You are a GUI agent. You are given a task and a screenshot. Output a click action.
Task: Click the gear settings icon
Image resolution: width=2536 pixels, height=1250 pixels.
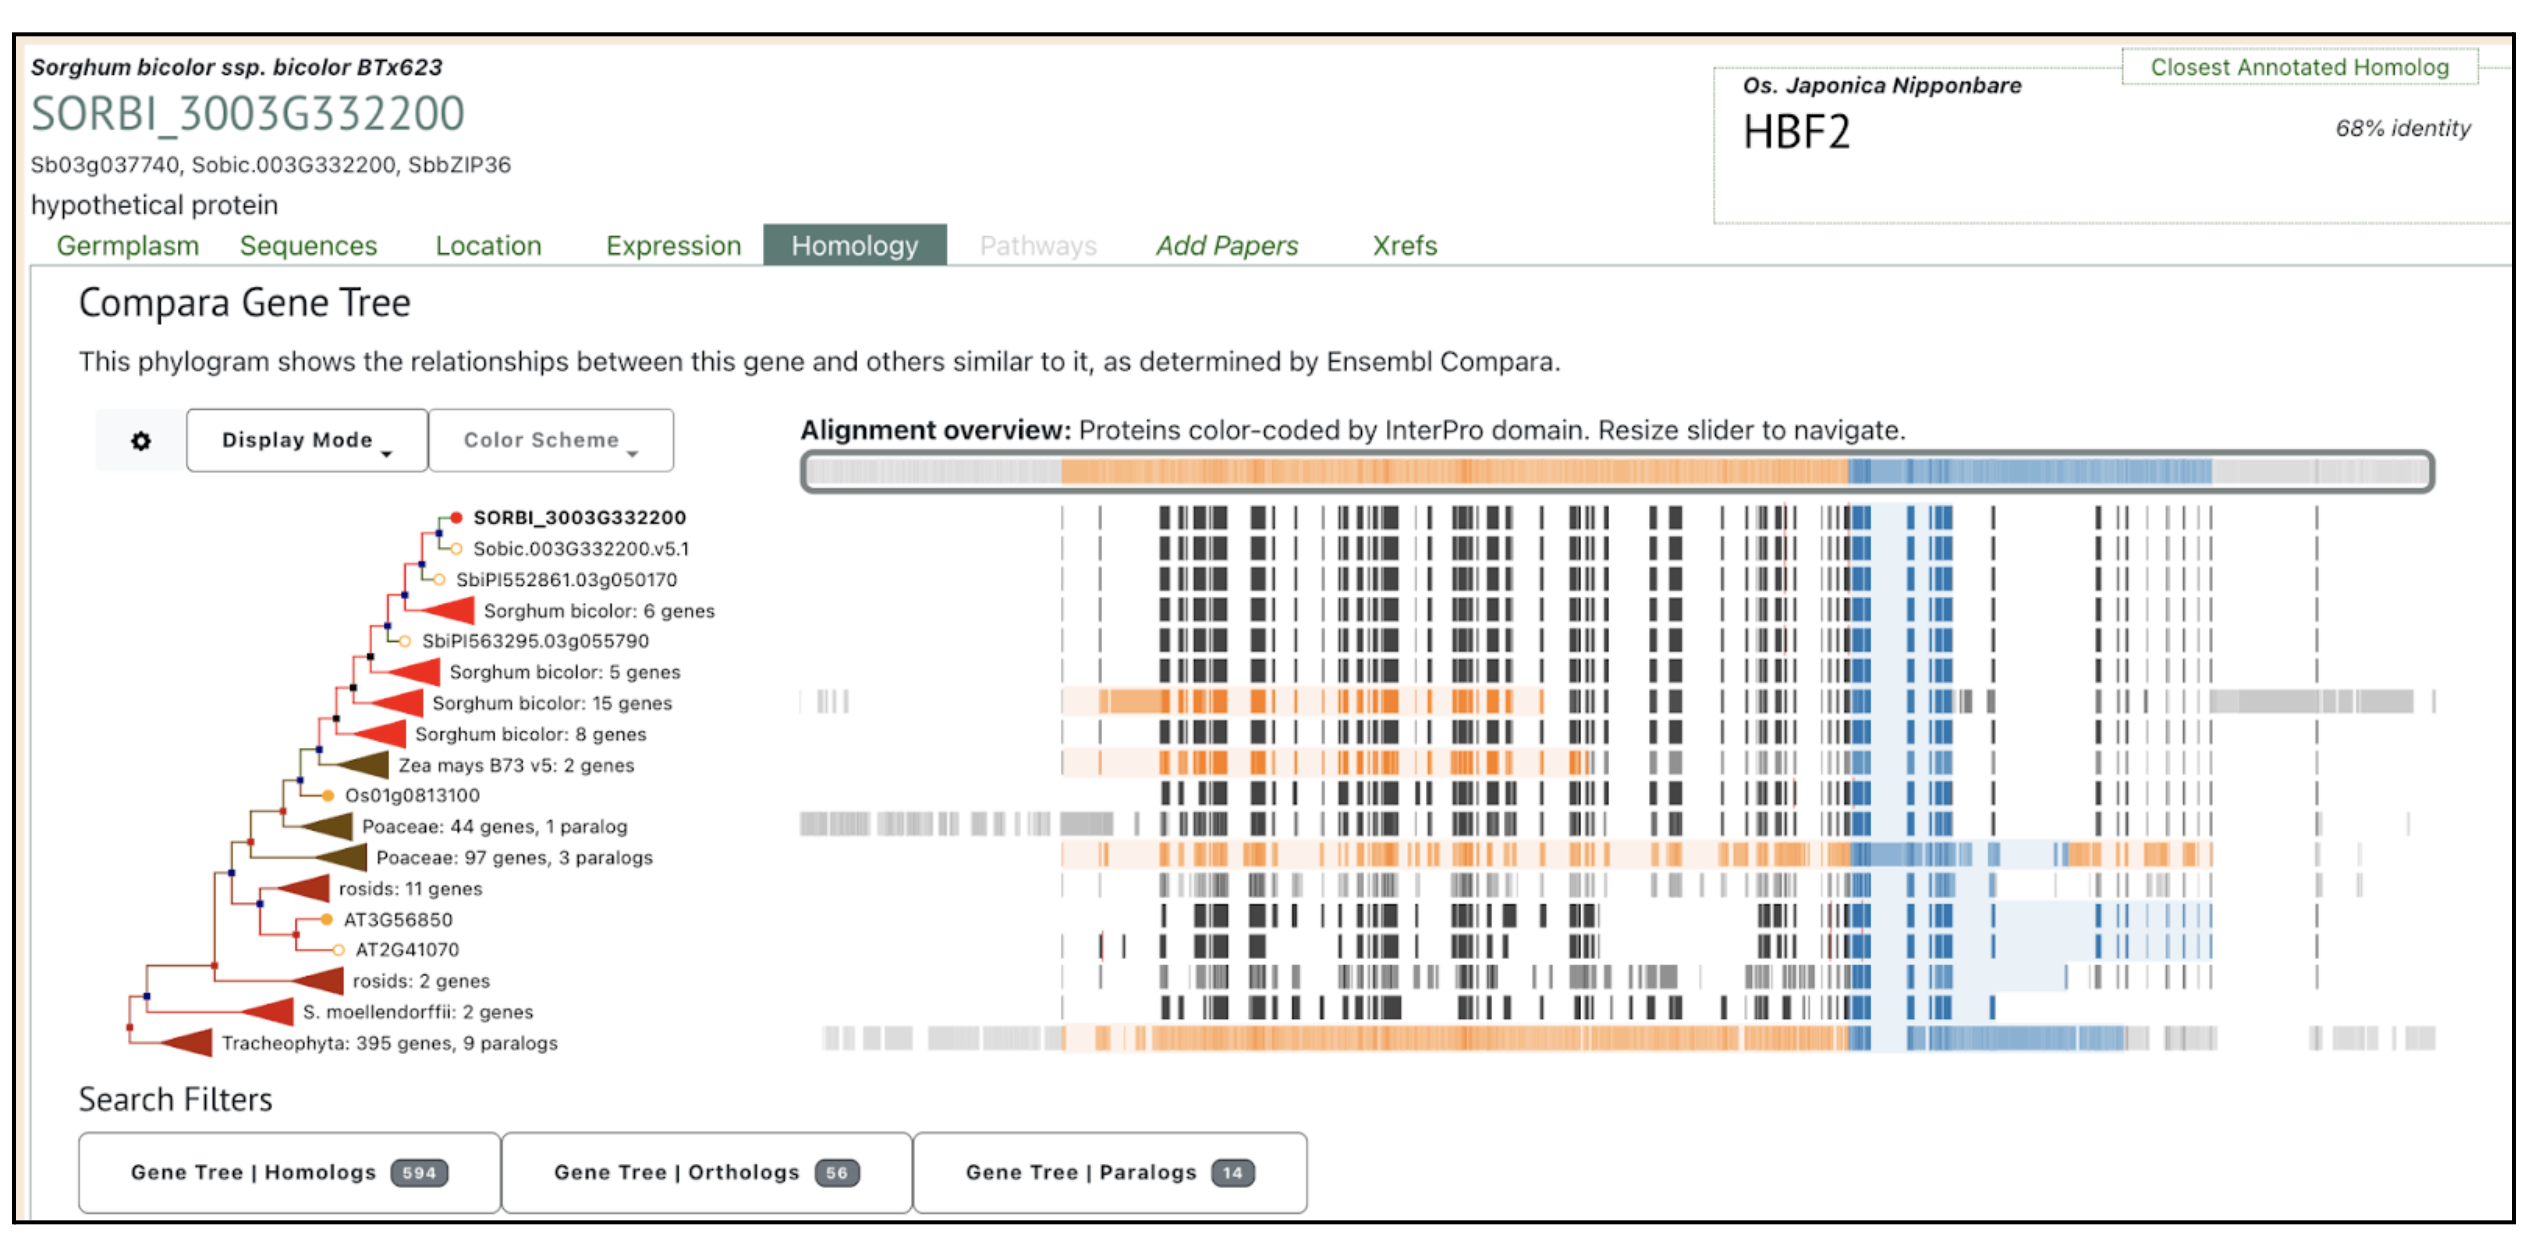point(141,441)
